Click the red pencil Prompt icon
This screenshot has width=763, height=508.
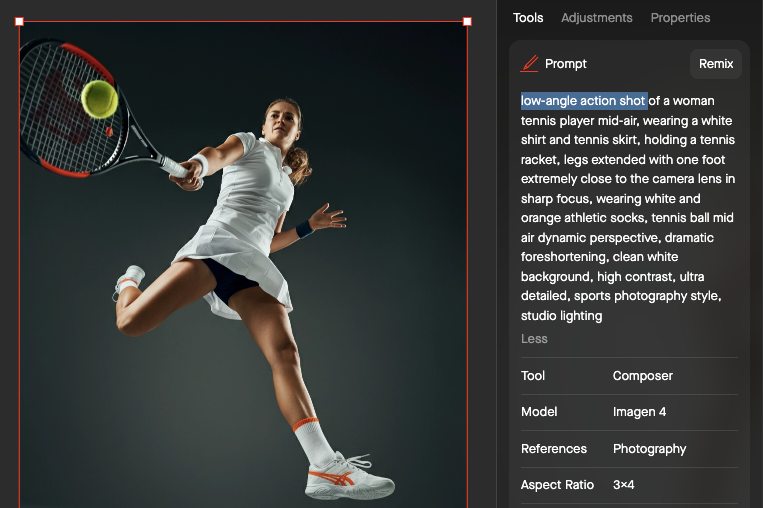tap(530, 64)
